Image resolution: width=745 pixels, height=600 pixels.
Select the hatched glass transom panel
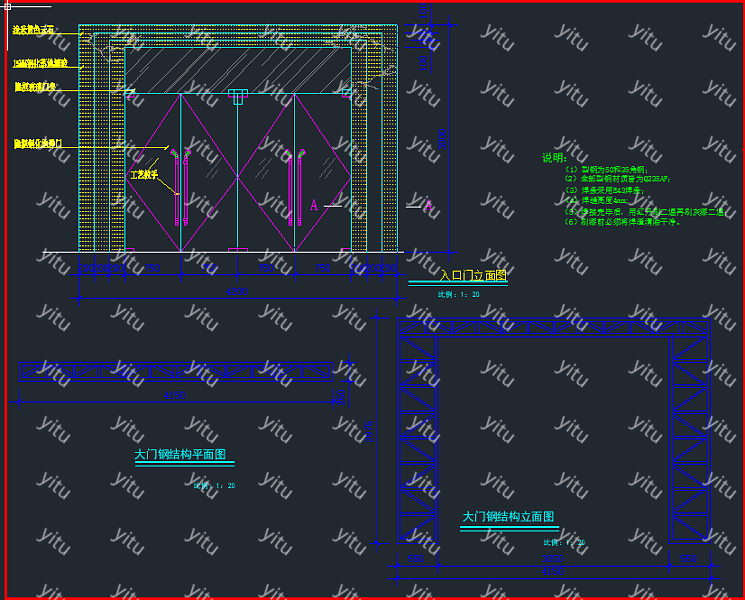coord(237,69)
